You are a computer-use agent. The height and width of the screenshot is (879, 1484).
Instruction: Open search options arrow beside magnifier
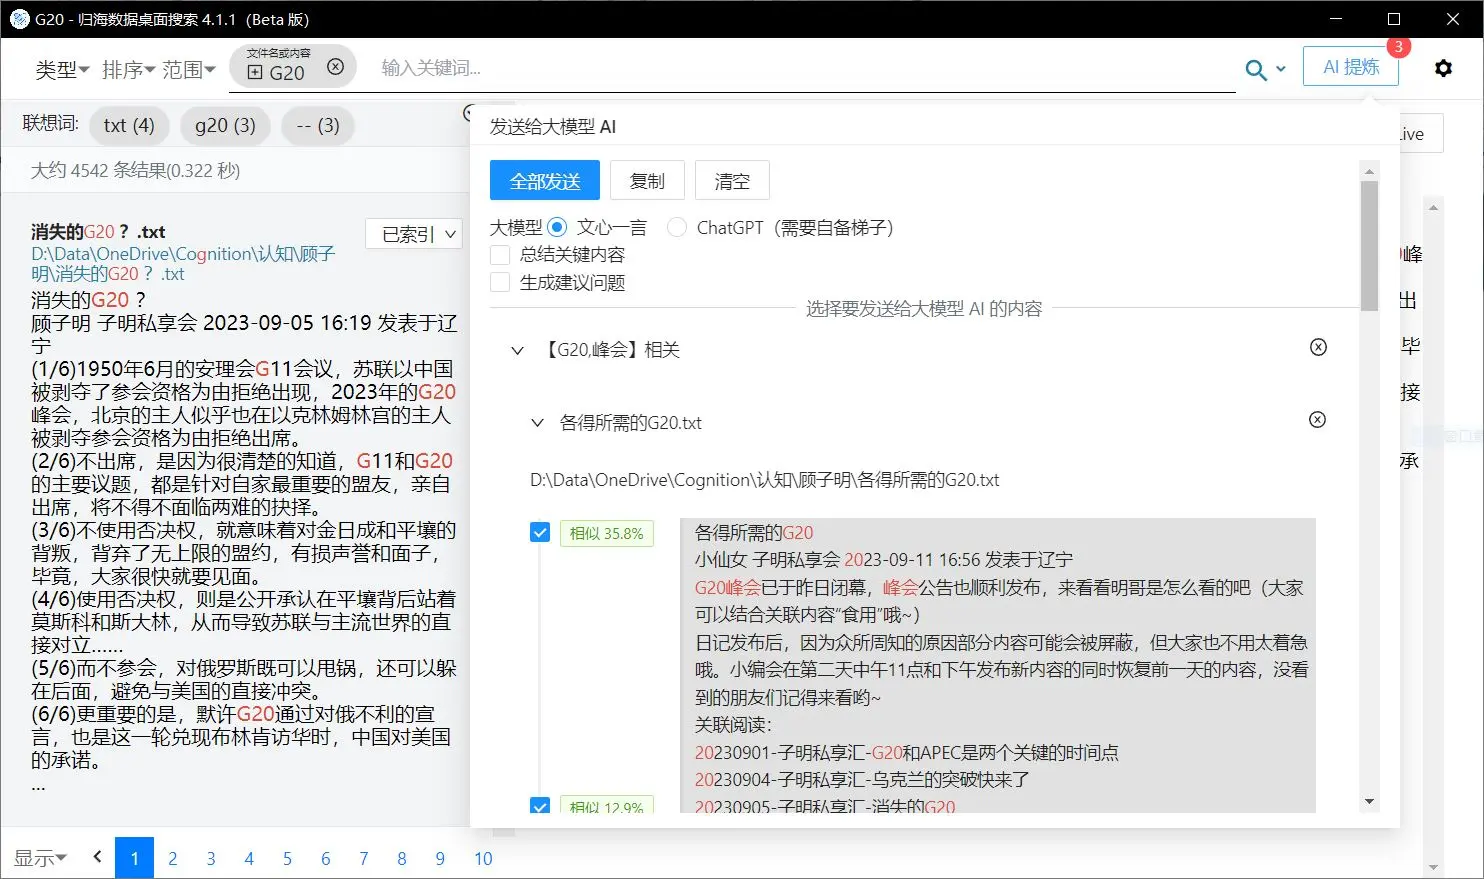pyautogui.click(x=1281, y=70)
